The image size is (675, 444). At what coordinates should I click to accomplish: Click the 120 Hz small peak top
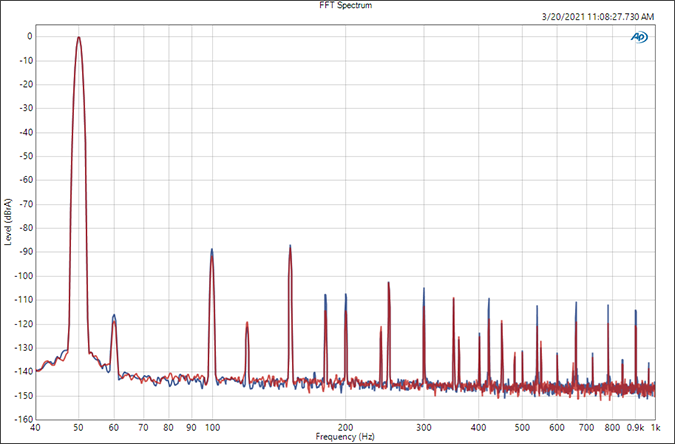[x=247, y=323]
